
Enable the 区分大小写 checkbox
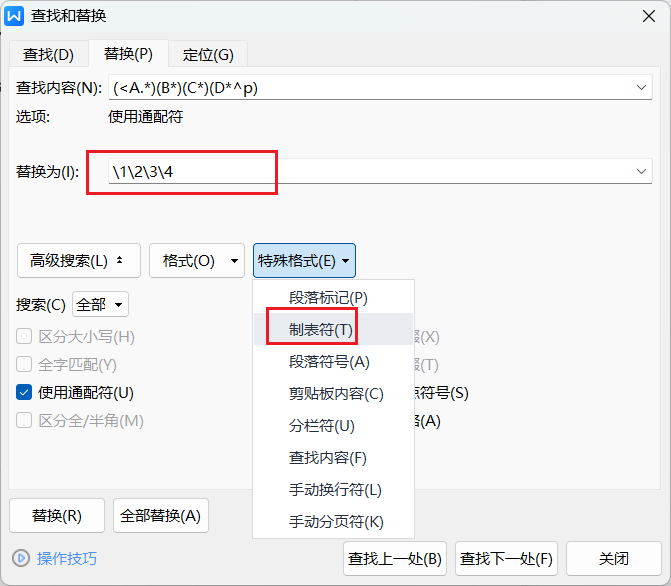[x=25, y=337]
